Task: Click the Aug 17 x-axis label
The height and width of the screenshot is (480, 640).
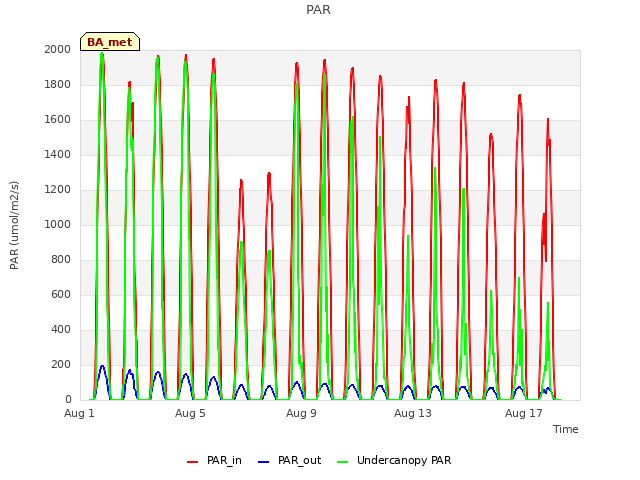Action: pyautogui.click(x=524, y=413)
